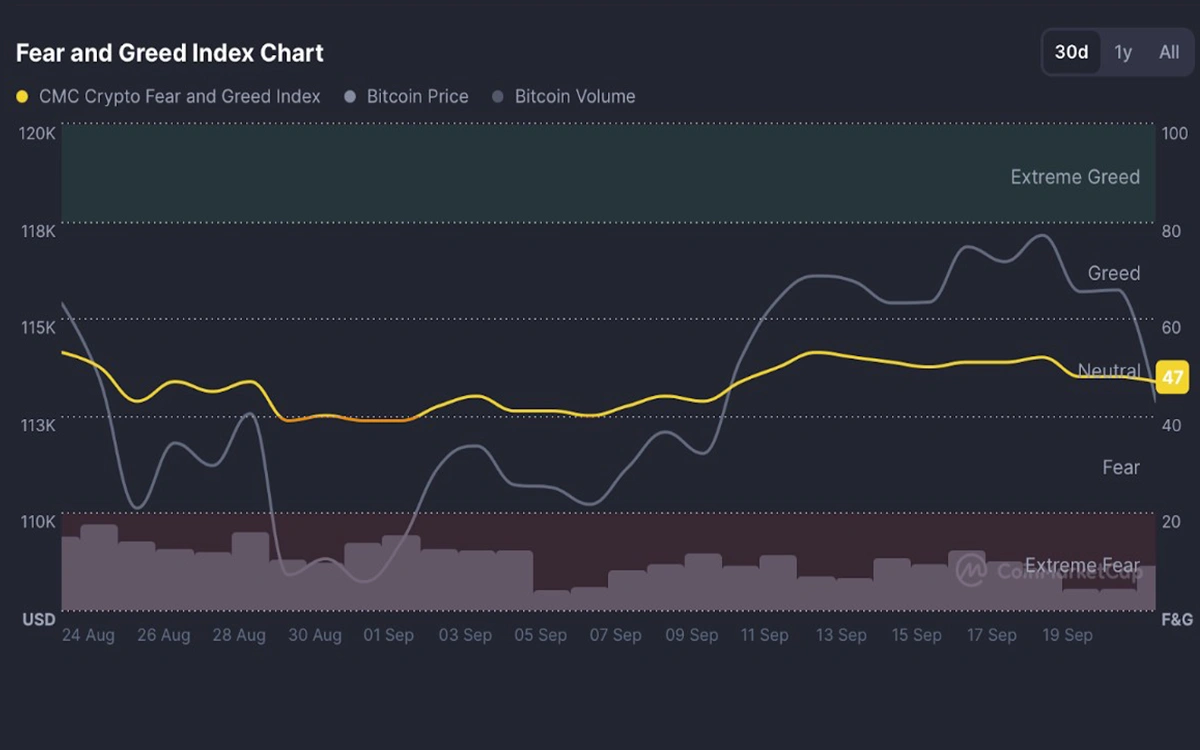The height and width of the screenshot is (750, 1200).
Task: Click the USD axis unit label
Action: click(39, 620)
